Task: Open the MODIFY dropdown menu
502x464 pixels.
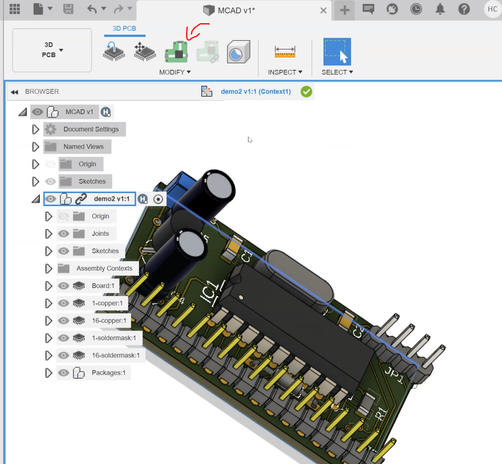Action: click(175, 72)
